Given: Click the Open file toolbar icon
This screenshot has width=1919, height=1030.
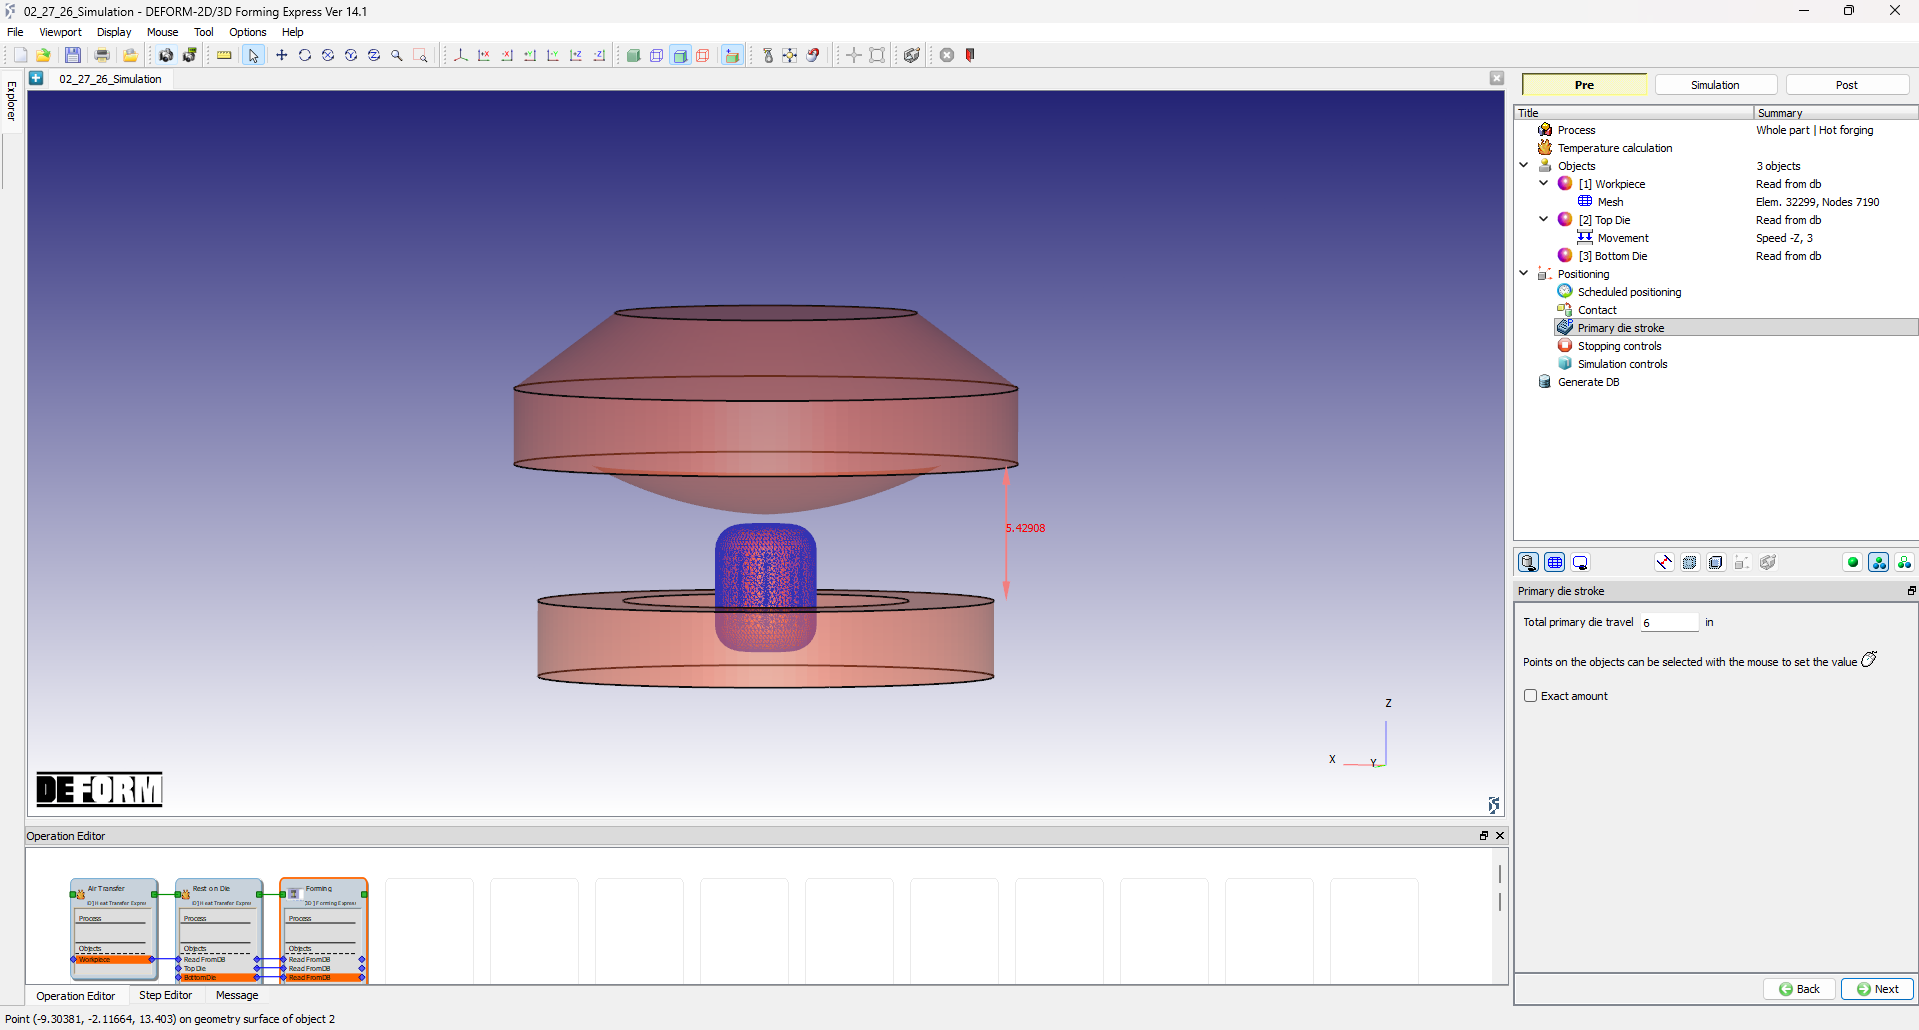Looking at the screenshot, I should [x=43, y=55].
